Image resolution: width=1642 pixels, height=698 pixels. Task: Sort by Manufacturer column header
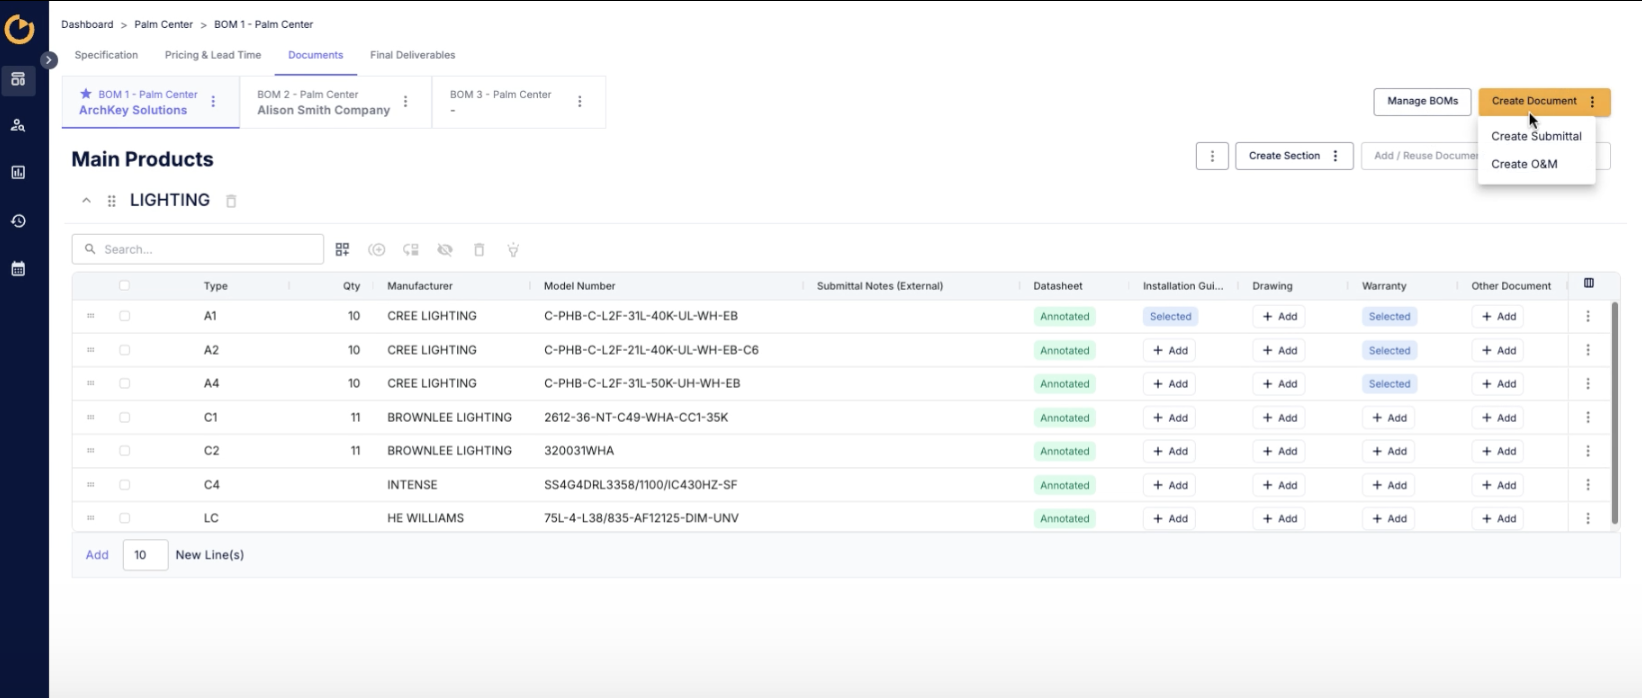(420, 286)
